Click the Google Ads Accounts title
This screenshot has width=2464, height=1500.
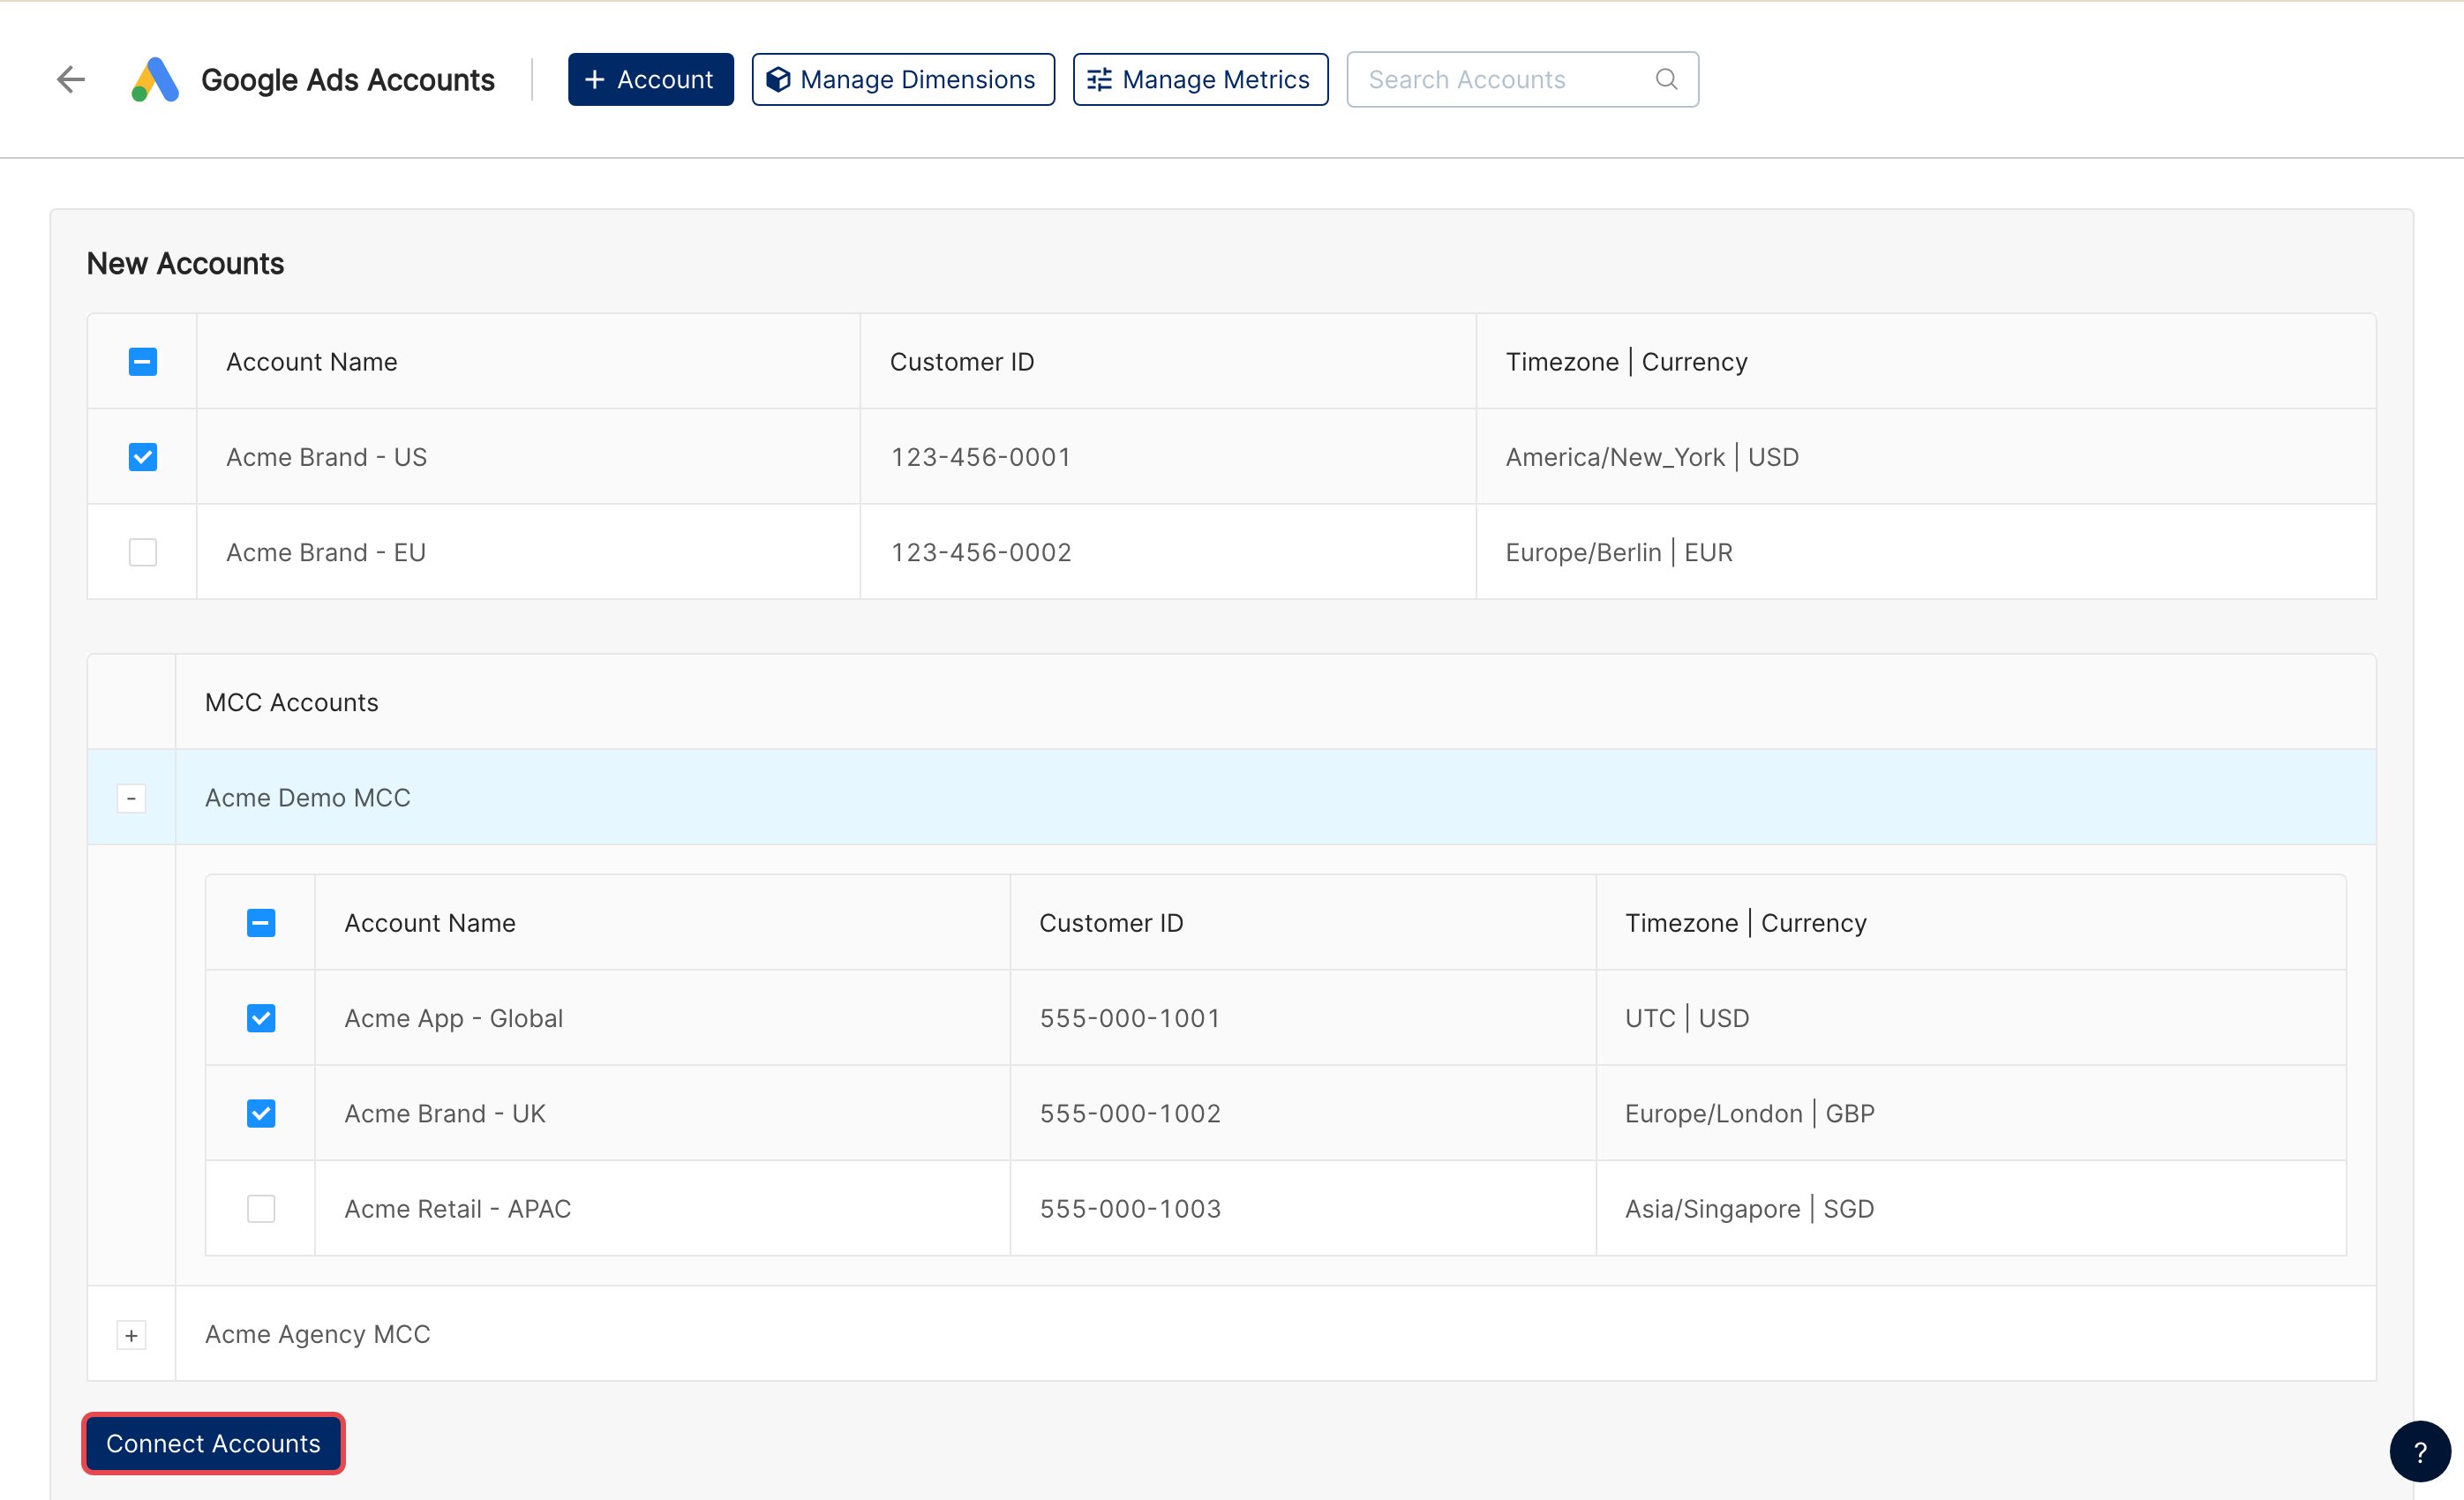tap(348, 79)
